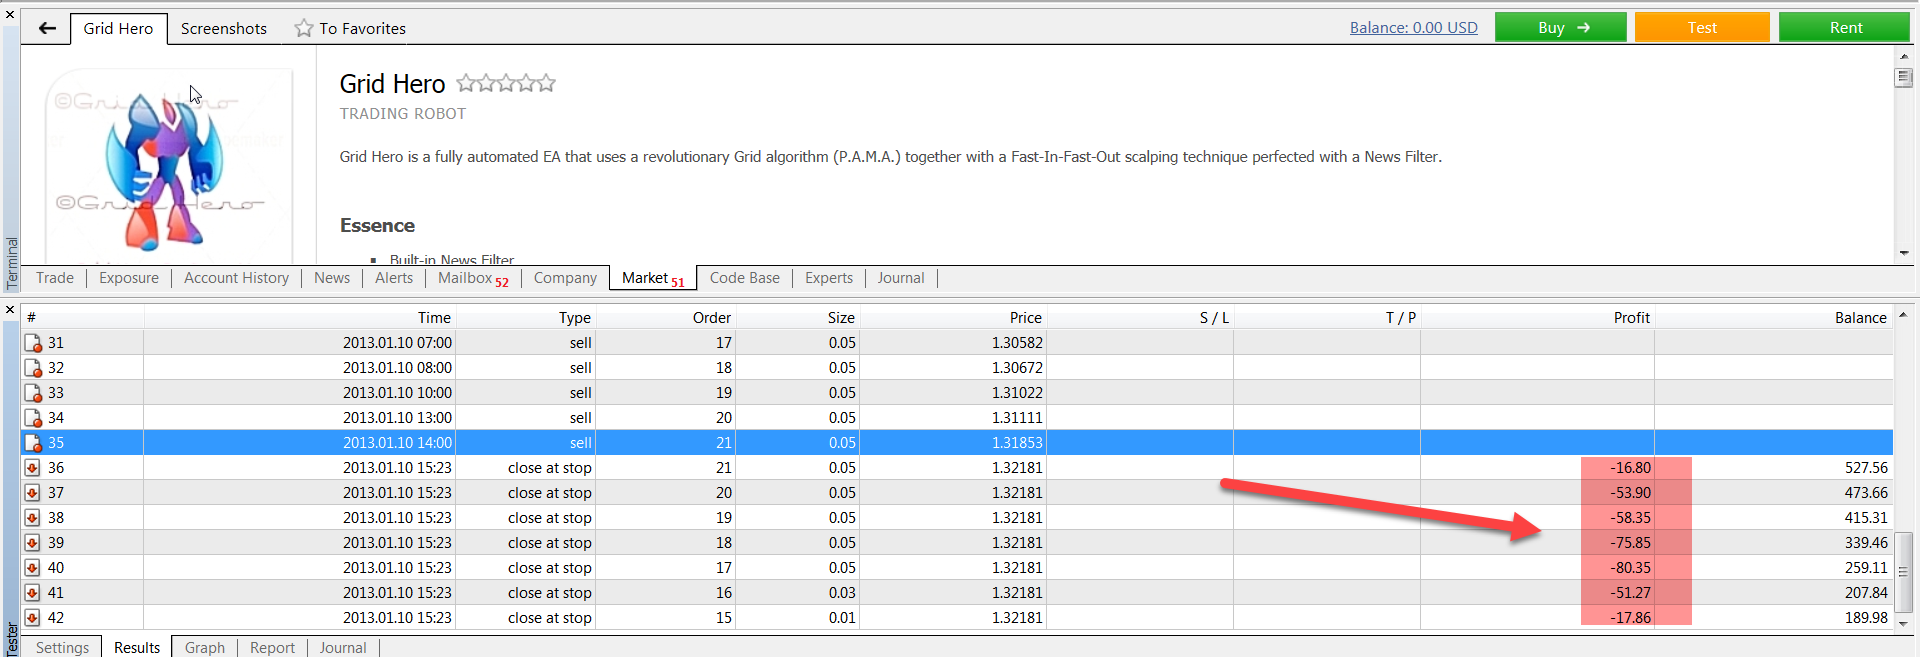This screenshot has width=1920, height=657.
Task: Open the Experts tab
Action: point(829,278)
